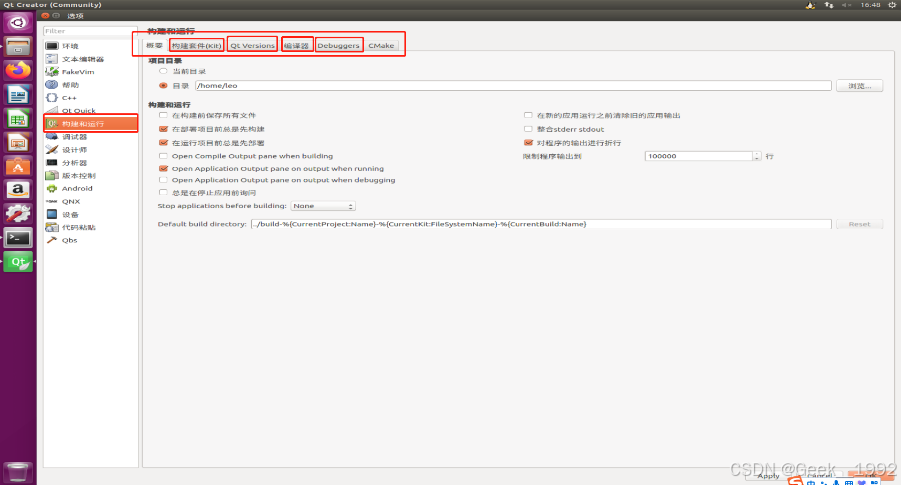This screenshot has width=901, height=485.
Task: Select the current directory (当前目录) radio button
Action: [x=163, y=71]
